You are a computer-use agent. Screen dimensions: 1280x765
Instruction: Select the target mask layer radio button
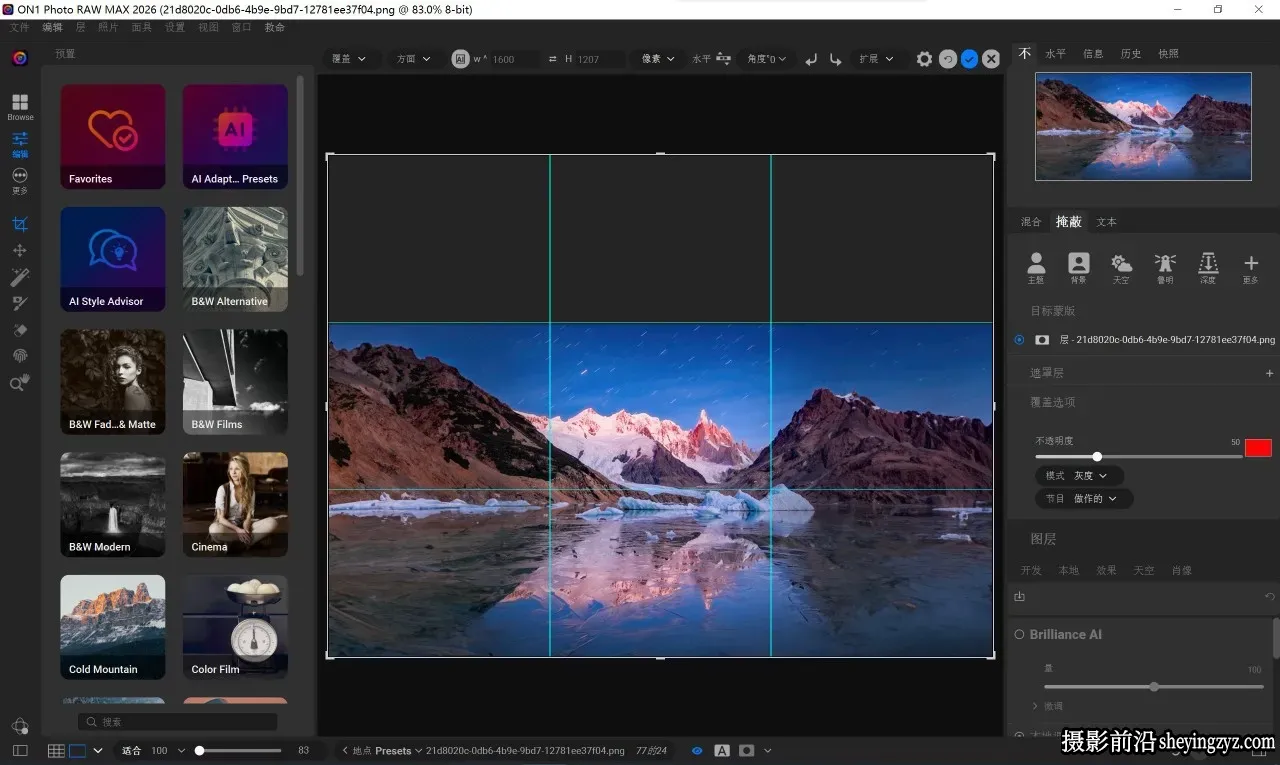1019,340
